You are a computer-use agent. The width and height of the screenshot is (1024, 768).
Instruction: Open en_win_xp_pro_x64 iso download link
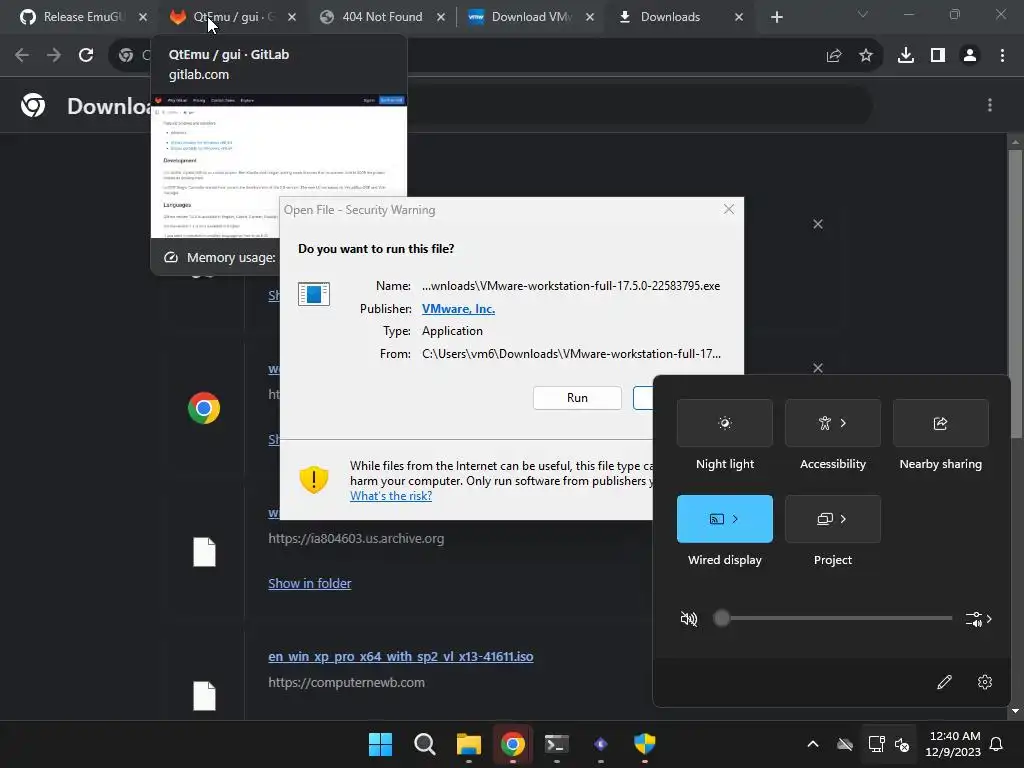[400, 656]
